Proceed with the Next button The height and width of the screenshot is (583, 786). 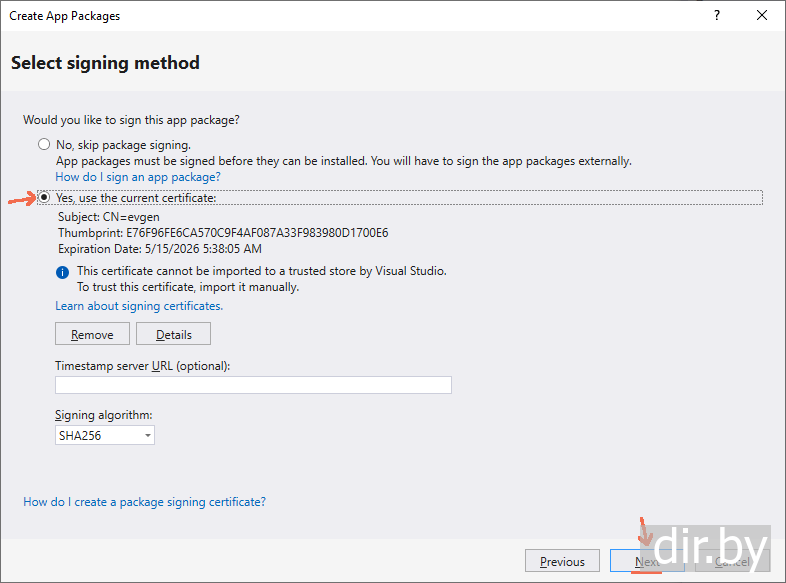point(647,561)
